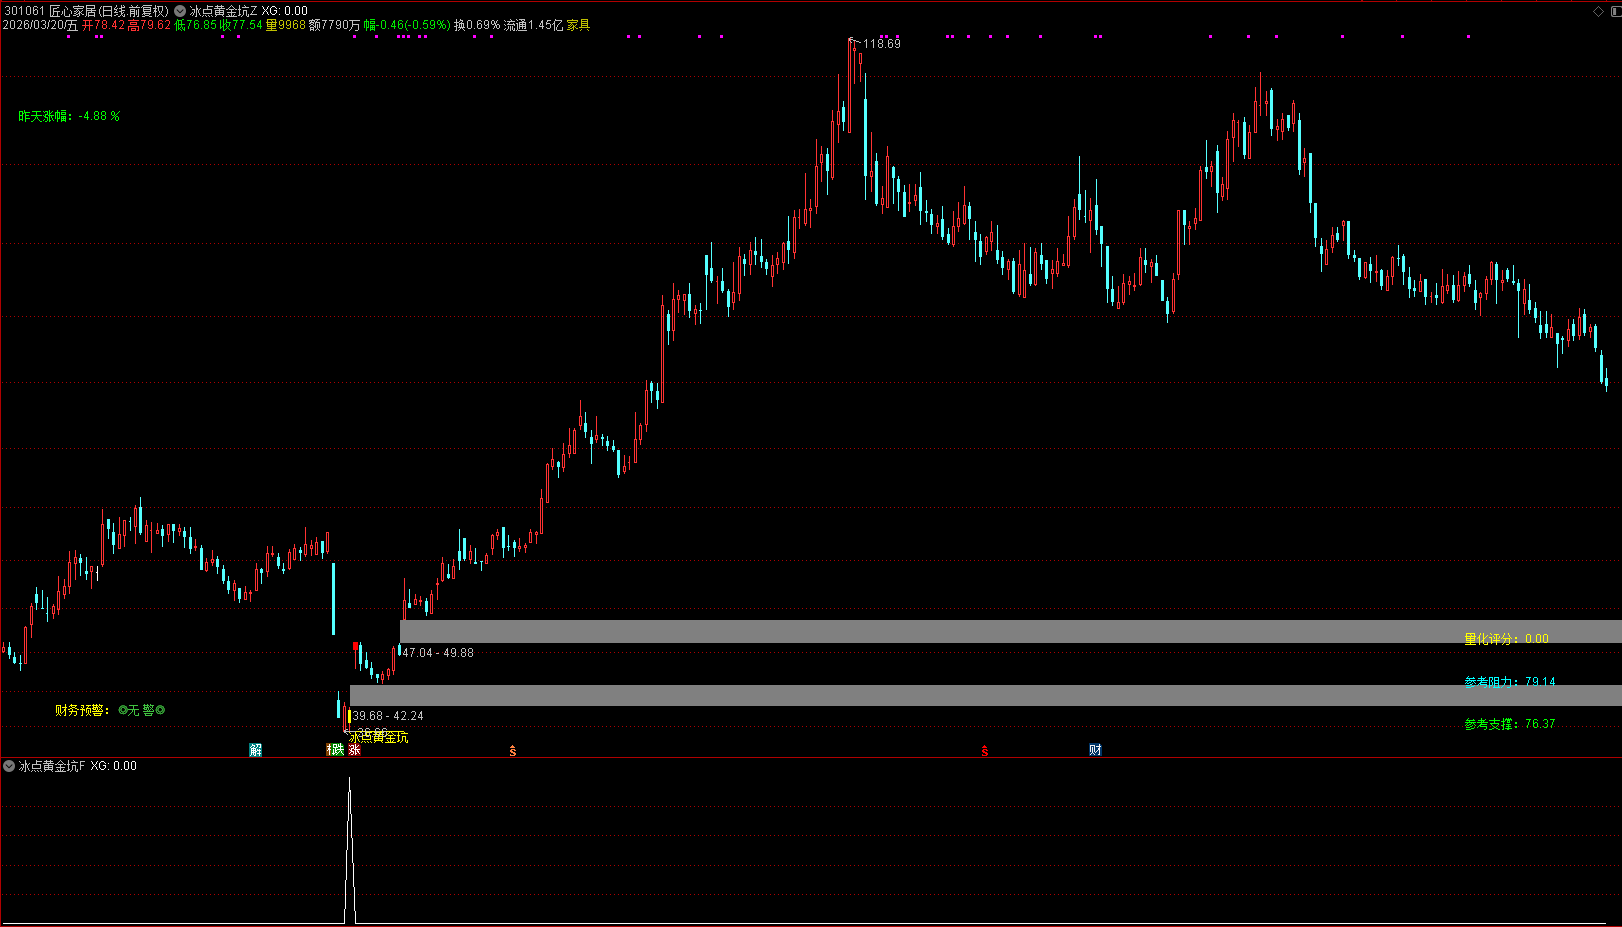The height and width of the screenshot is (927, 1622).
Task: Click the closing price 收77.54
Action: point(241,25)
